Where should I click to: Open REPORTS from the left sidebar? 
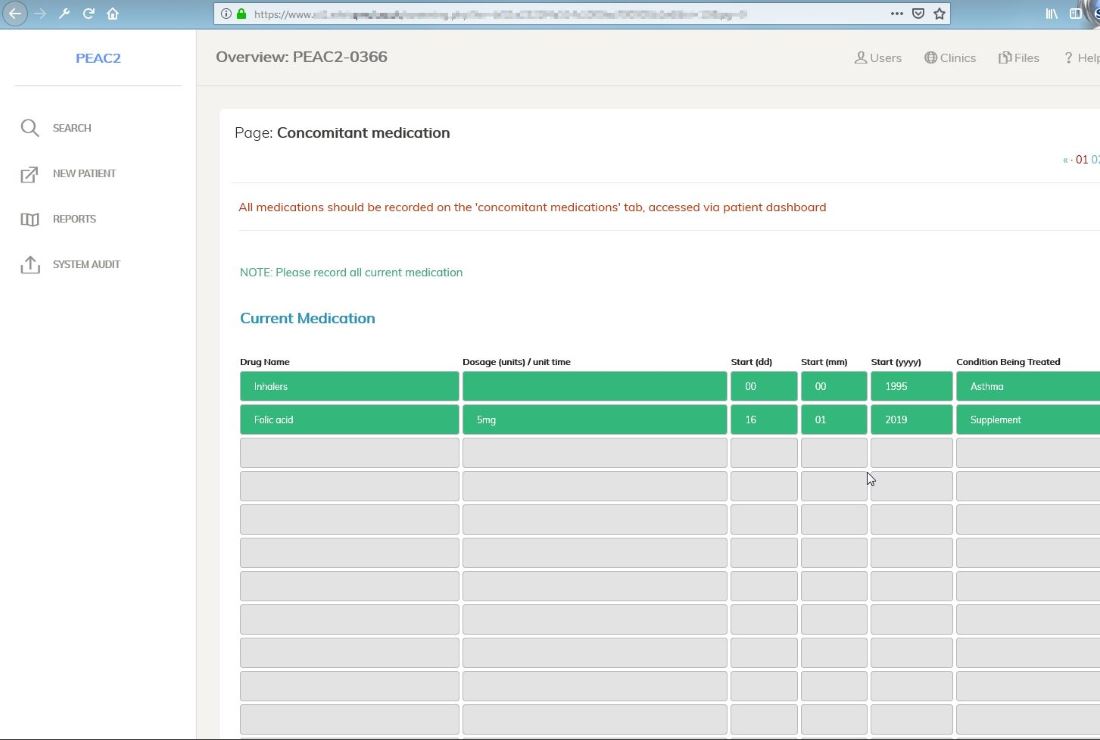coord(74,219)
